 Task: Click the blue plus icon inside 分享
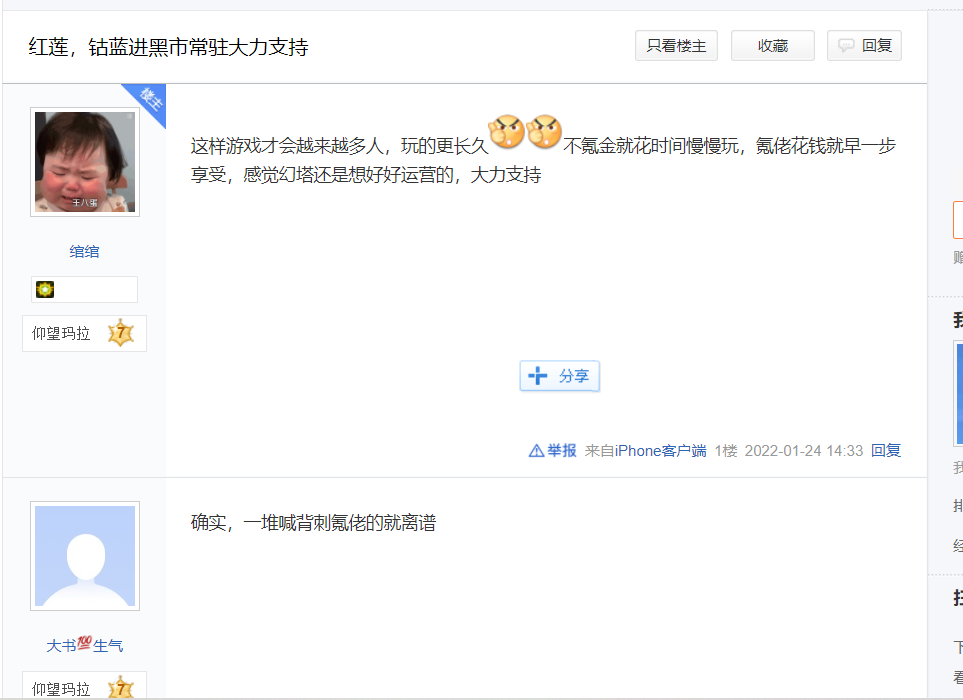point(537,375)
